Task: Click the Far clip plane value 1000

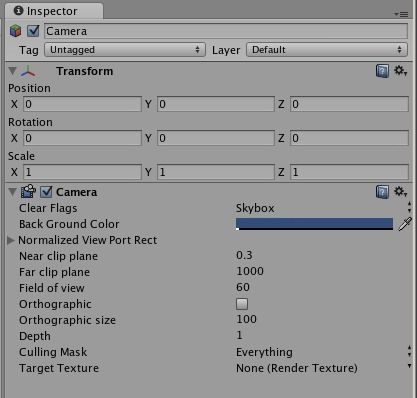Action: click(250, 271)
